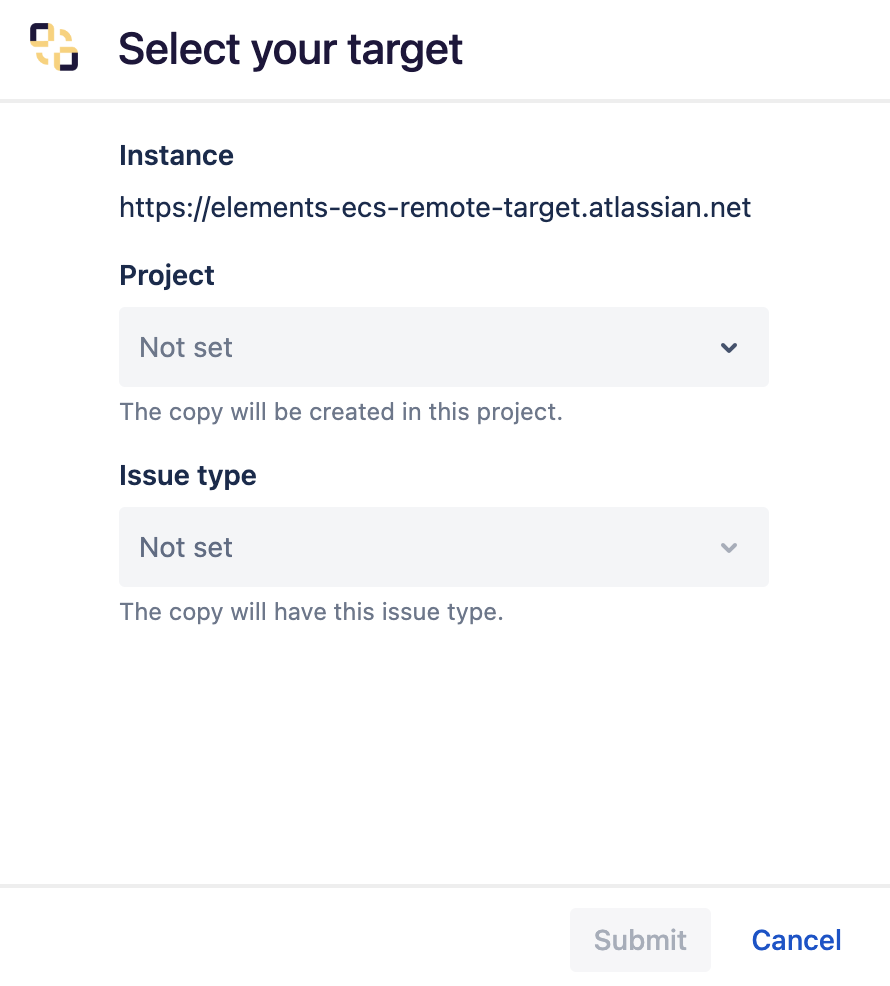Click the divider line above the Submit button
The width and height of the screenshot is (890, 986).
coord(445,886)
